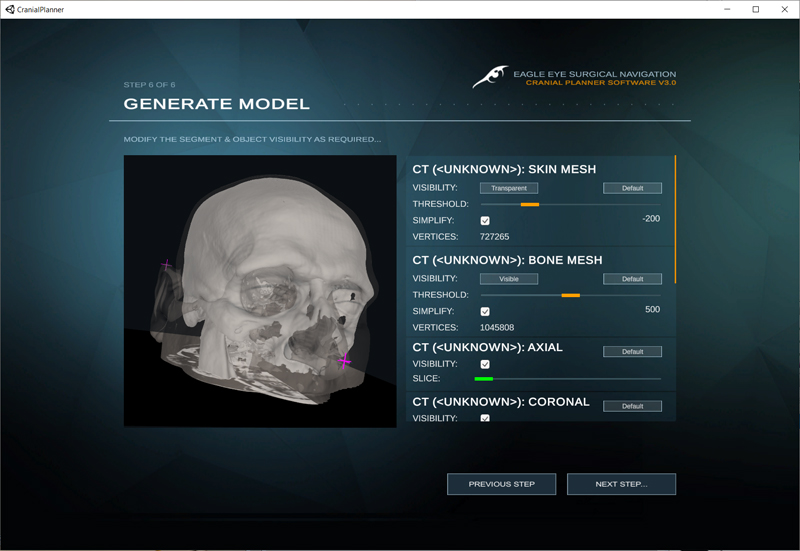Click the CT Skin Mesh heading
This screenshot has width=800, height=551.
click(x=504, y=169)
